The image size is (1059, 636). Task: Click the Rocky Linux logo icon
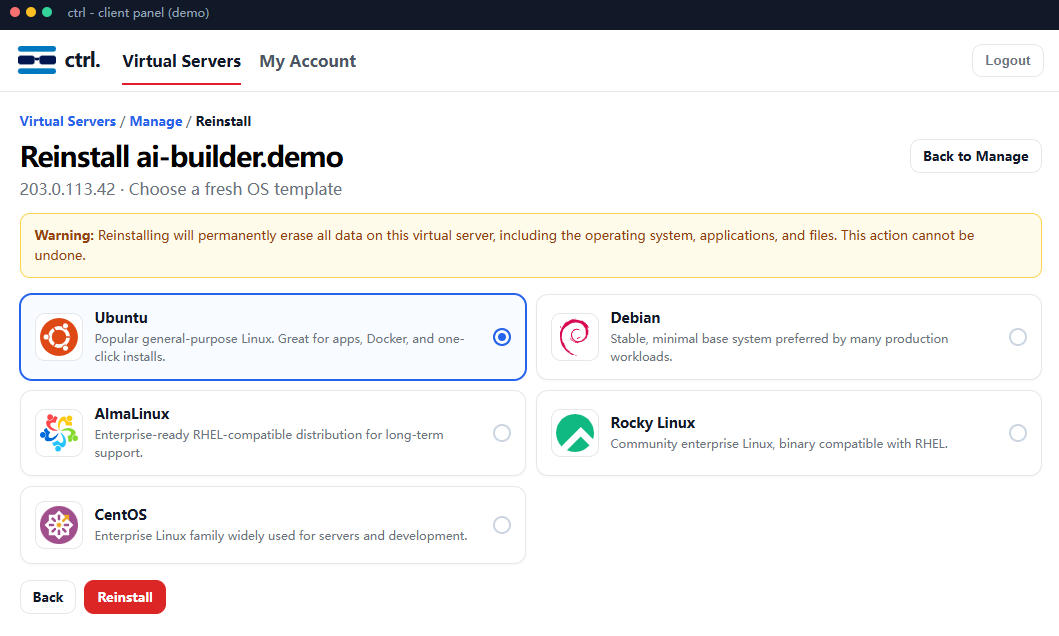point(575,433)
